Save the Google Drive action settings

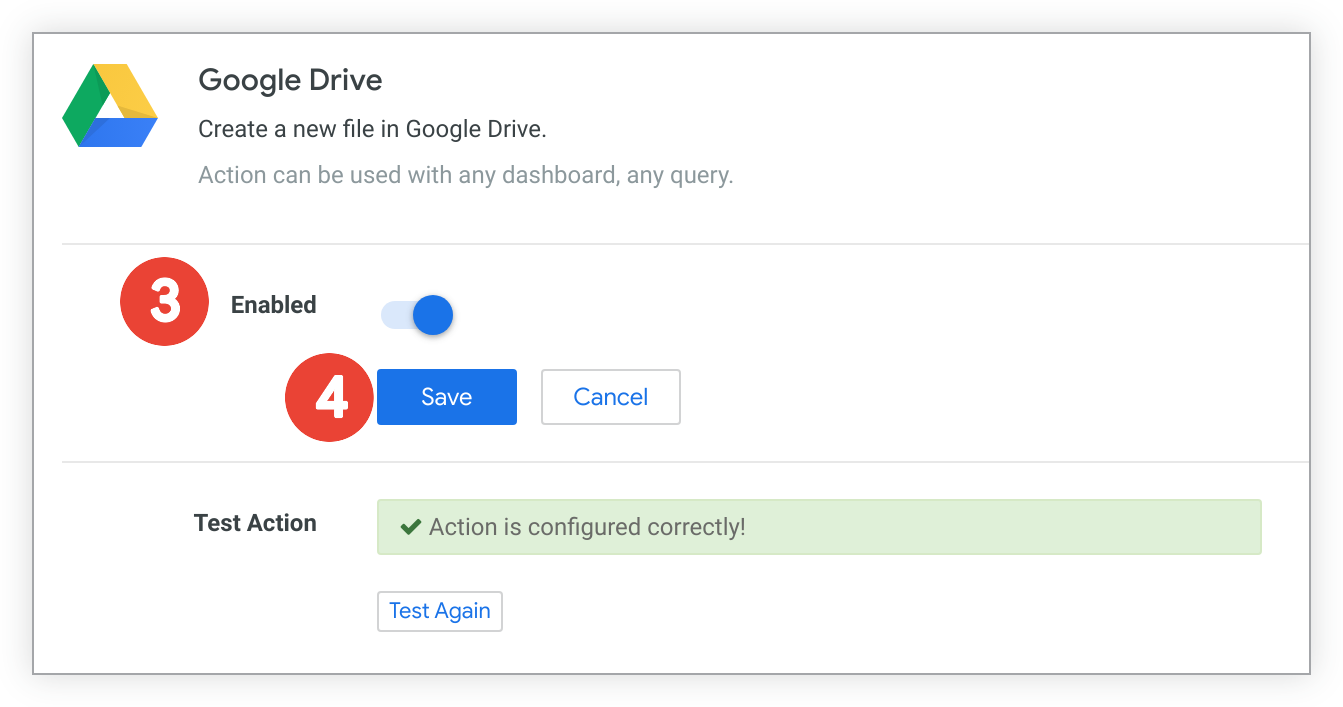(x=447, y=397)
